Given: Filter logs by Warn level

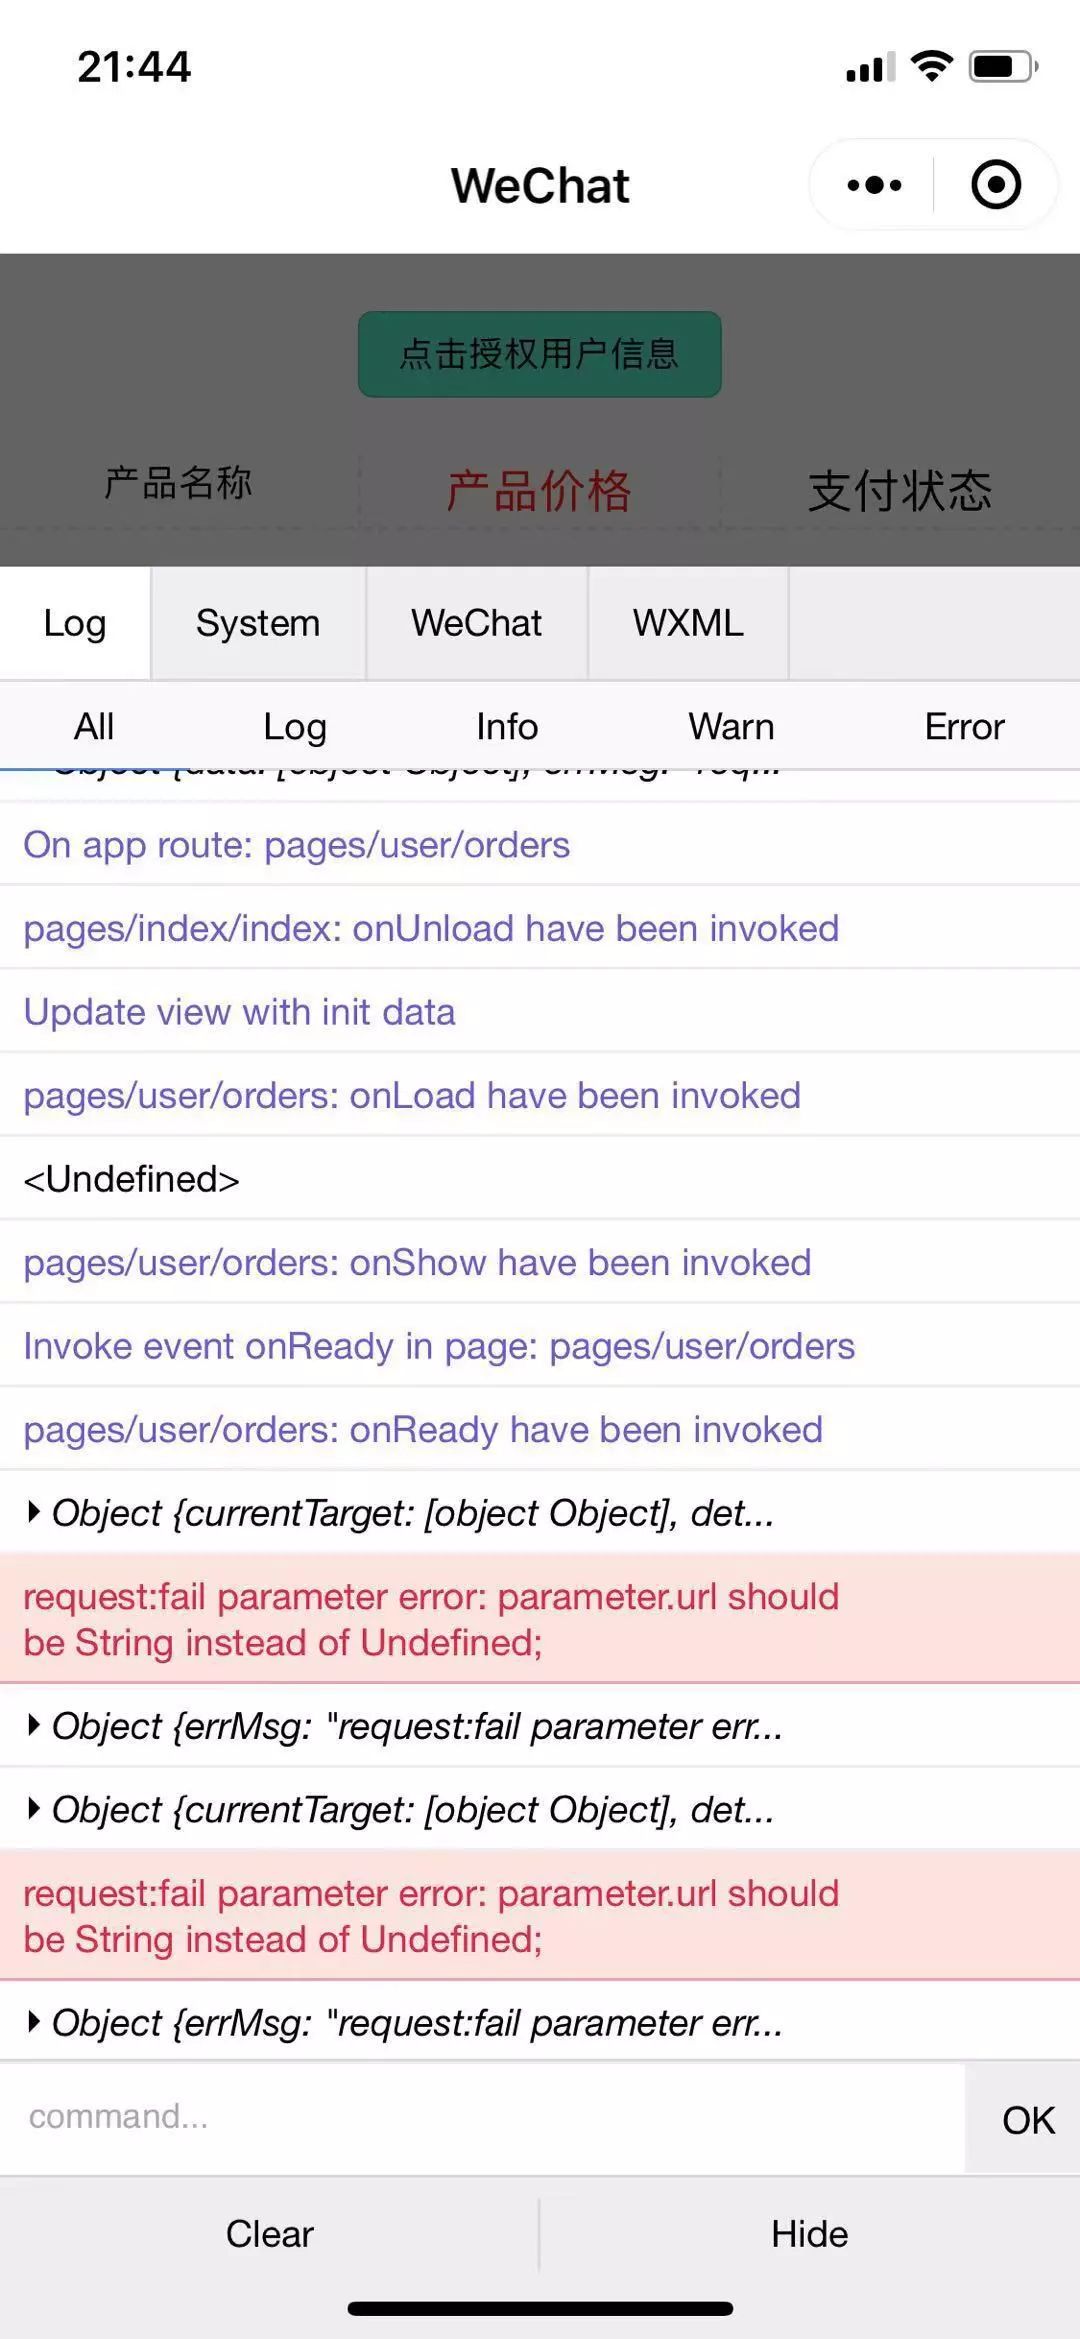Looking at the screenshot, I should click(731, 726).
